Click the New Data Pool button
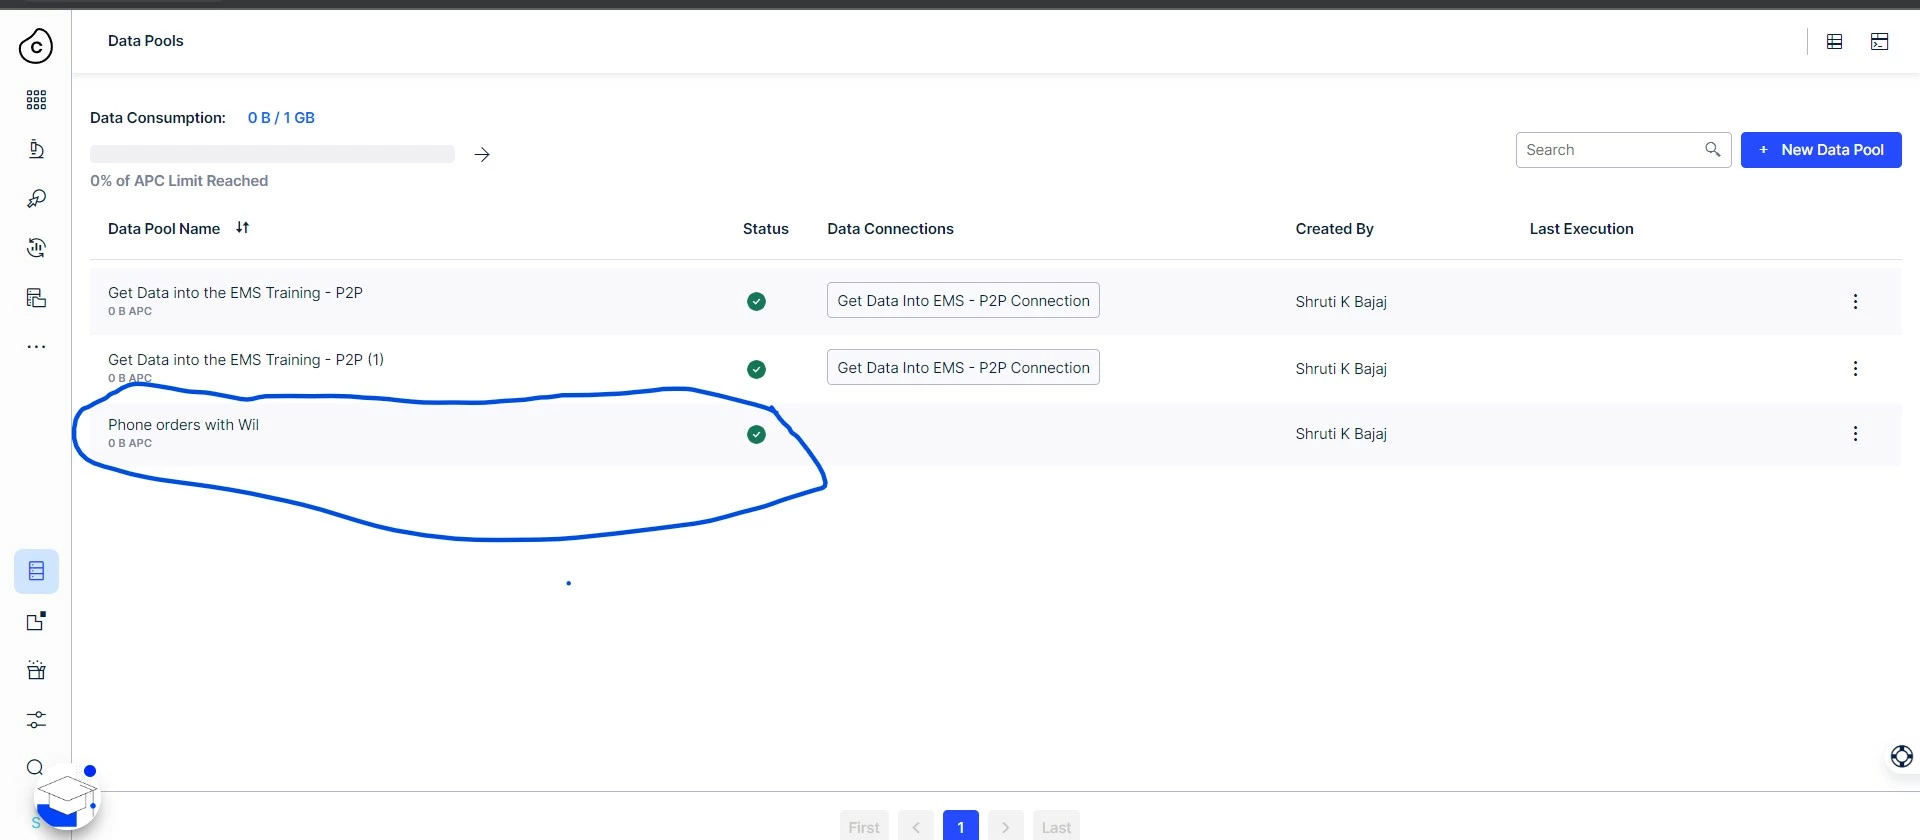 tap(1821, 150)
